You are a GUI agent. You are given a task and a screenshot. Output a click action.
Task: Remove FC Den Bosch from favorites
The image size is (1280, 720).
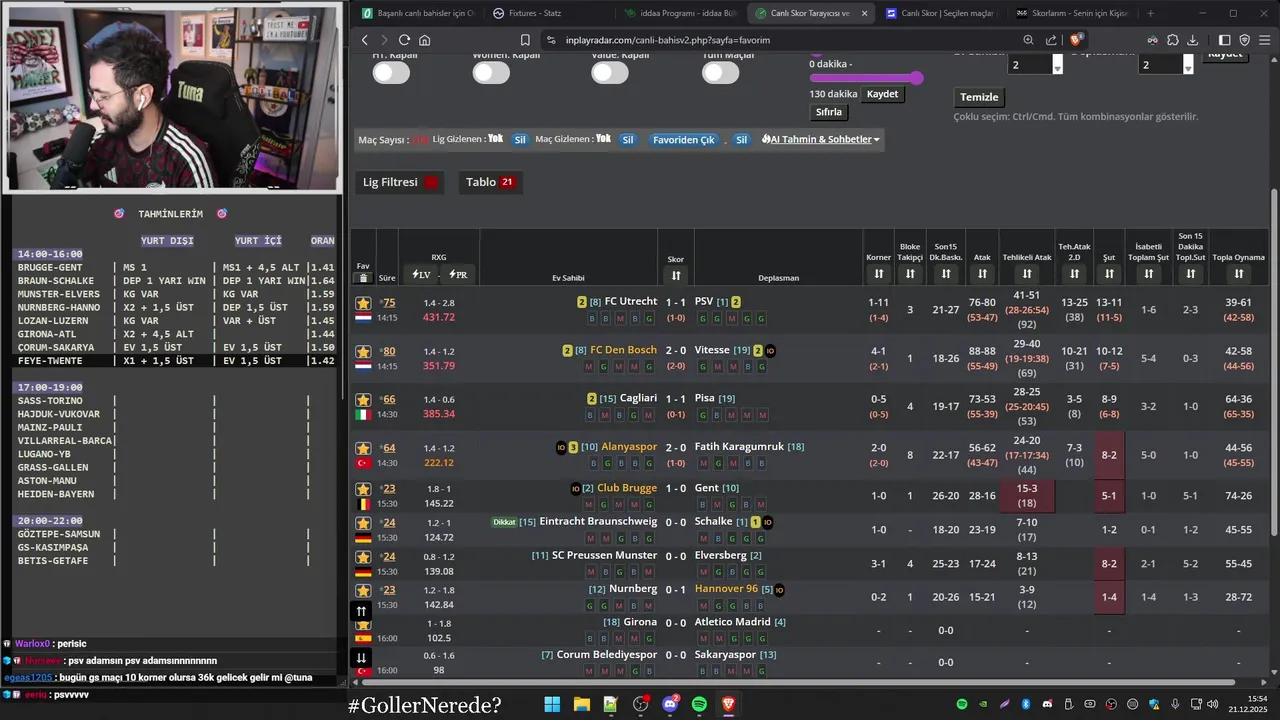pyautogui.click(x=363, y=352)
